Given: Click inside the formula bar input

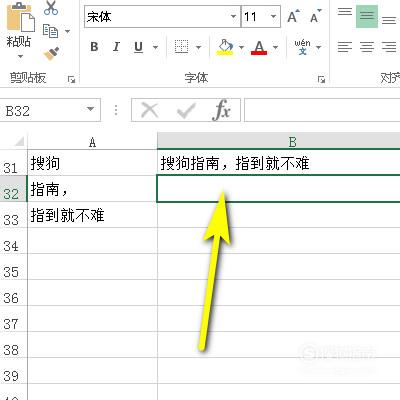Looking at the screenshot, I should coord(322,110).
